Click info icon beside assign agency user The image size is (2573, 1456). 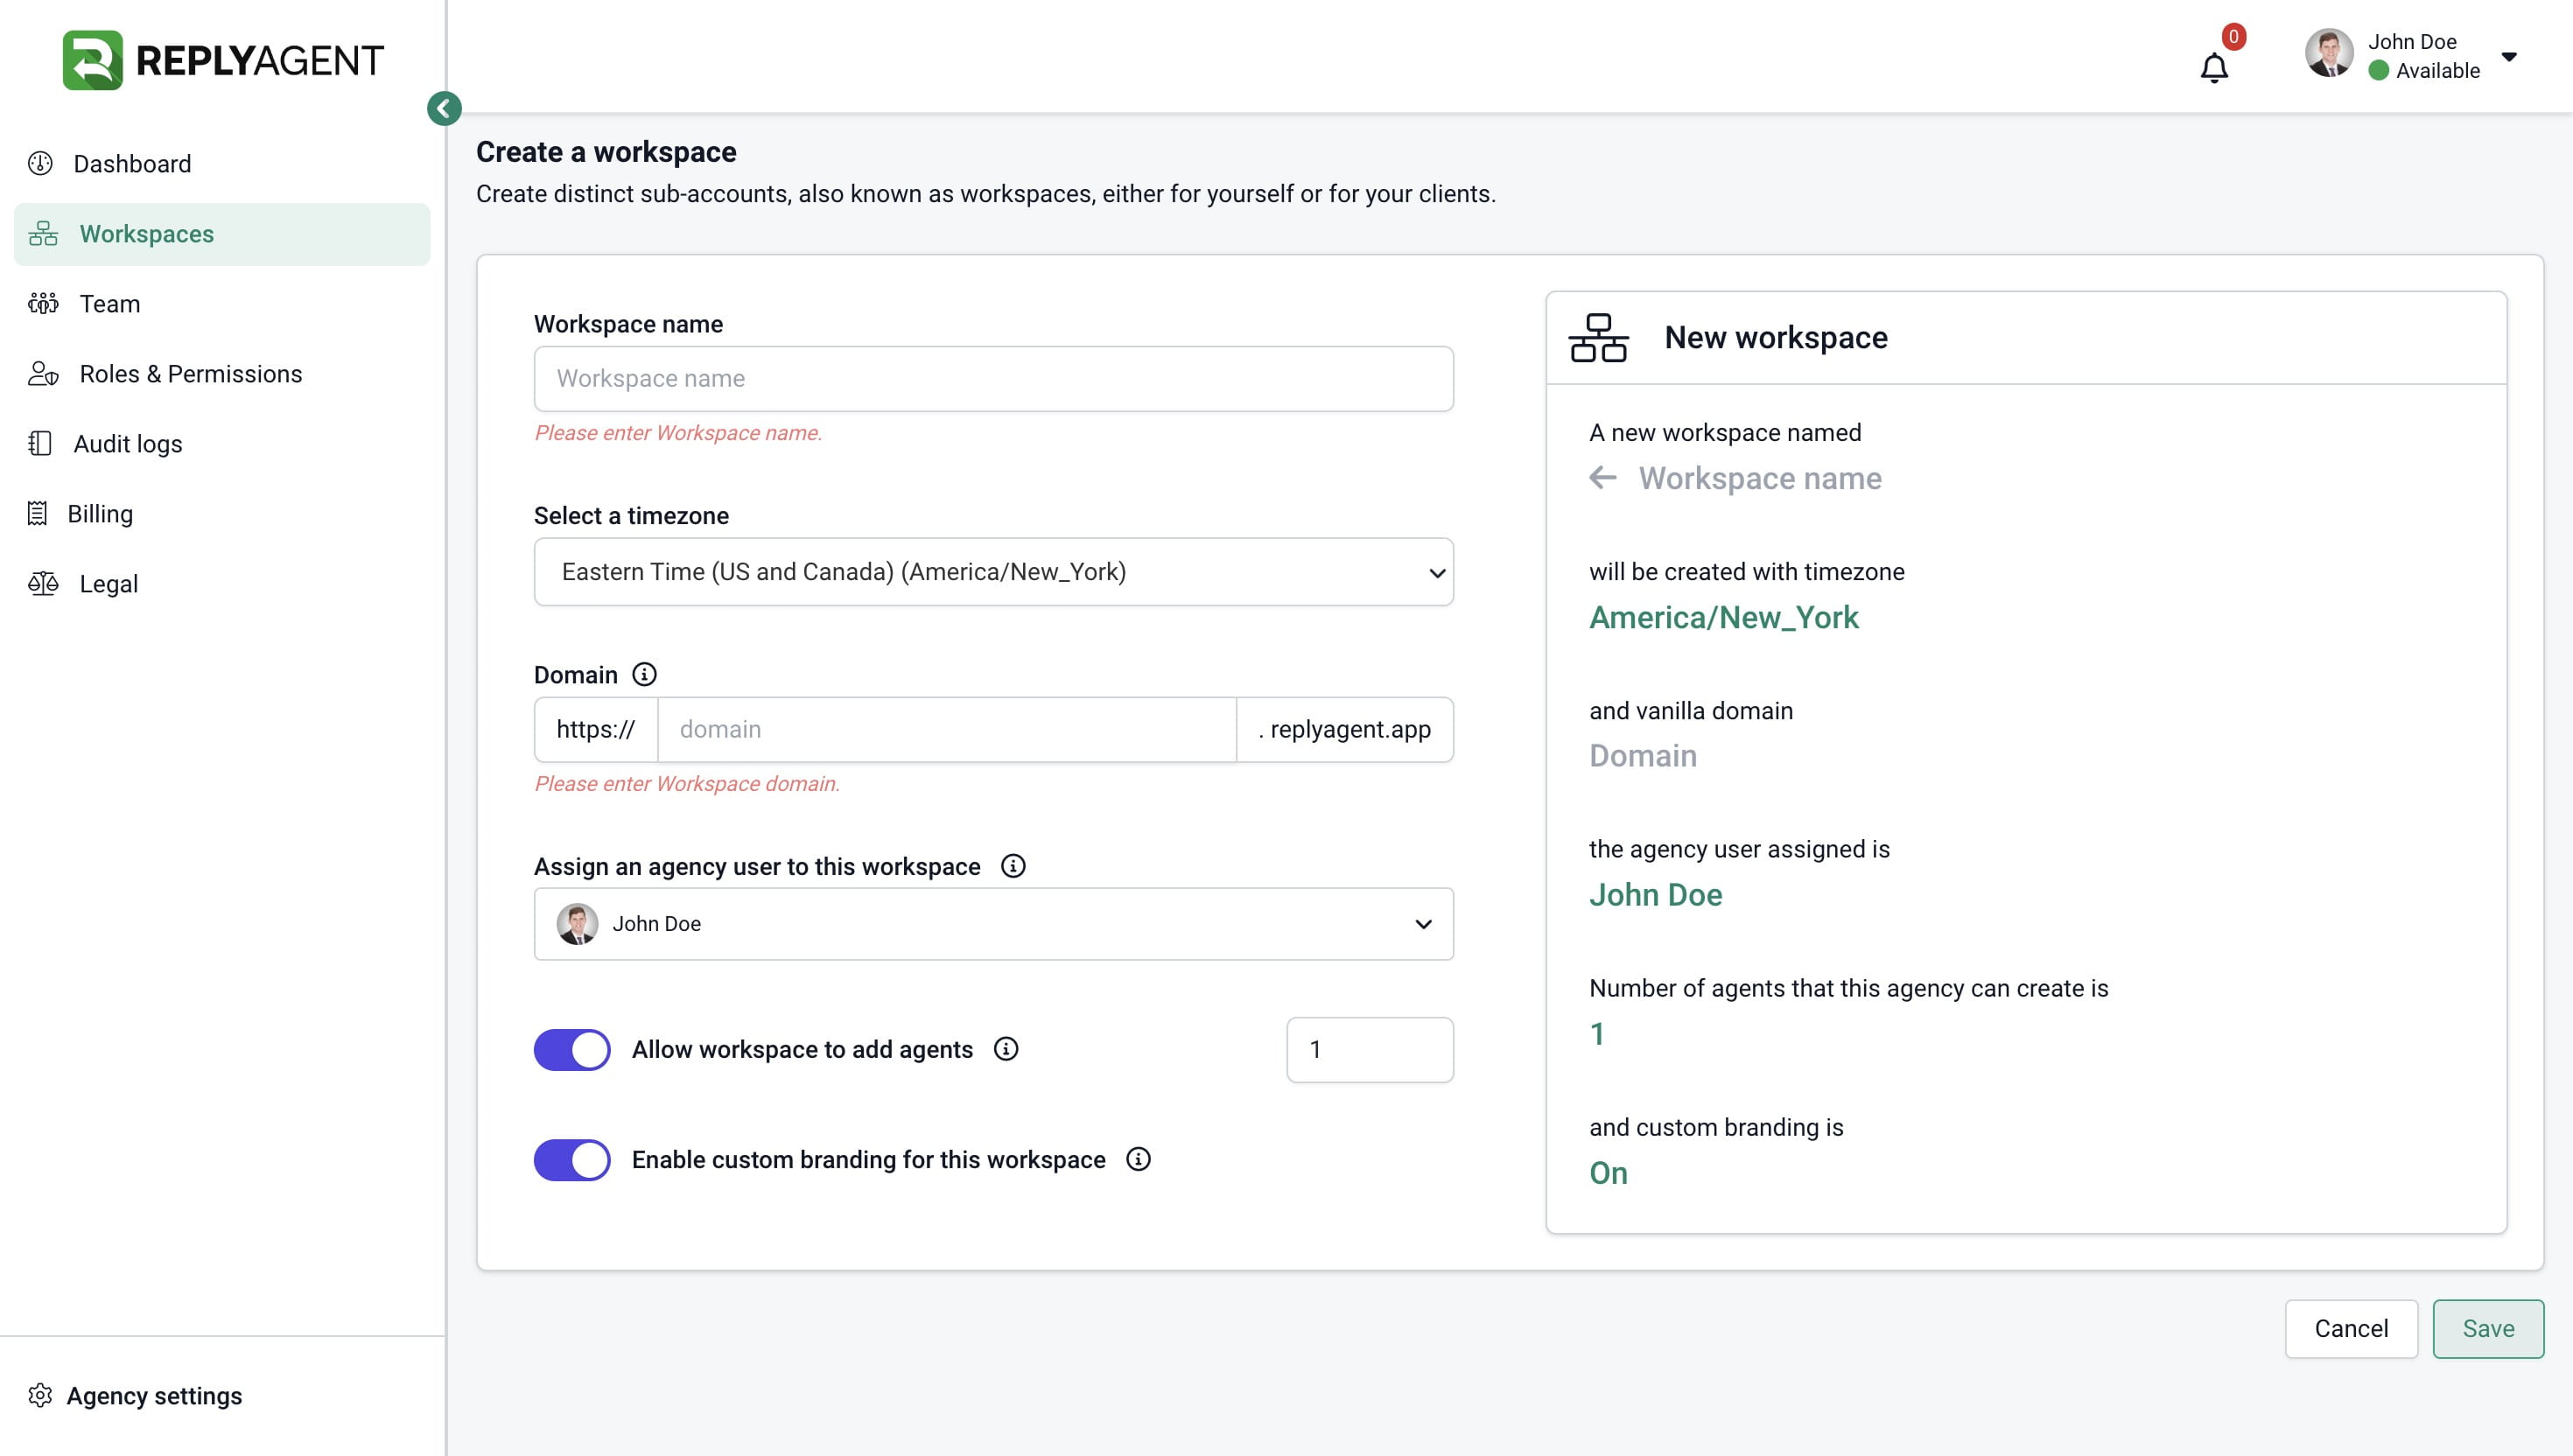click(x=1012, y=866)
